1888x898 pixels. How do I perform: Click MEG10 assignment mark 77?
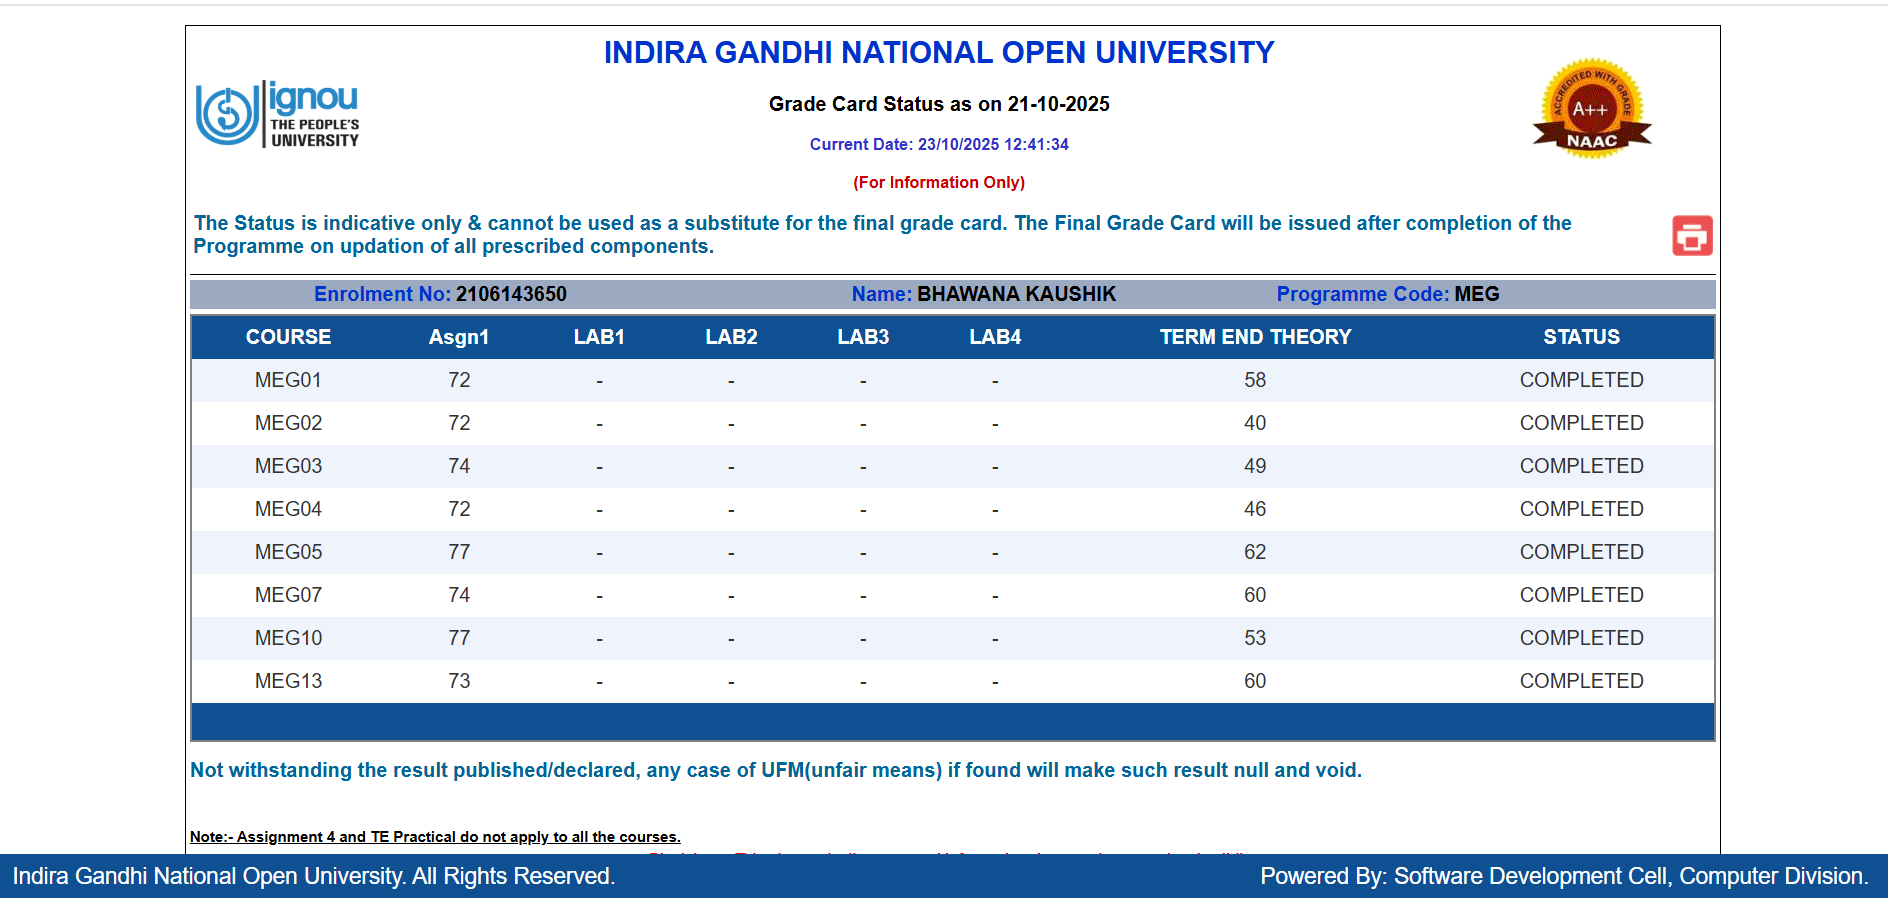tap(459, 638)
